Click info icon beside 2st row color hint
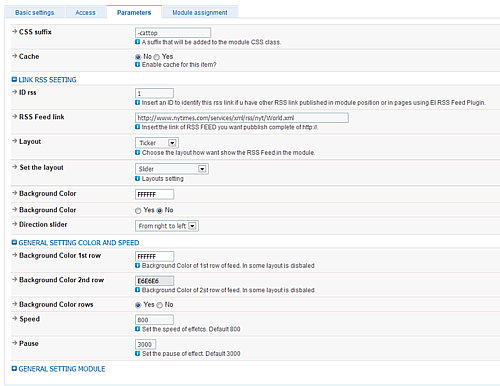This screenshot has height=386, width=500. point(137,290)
